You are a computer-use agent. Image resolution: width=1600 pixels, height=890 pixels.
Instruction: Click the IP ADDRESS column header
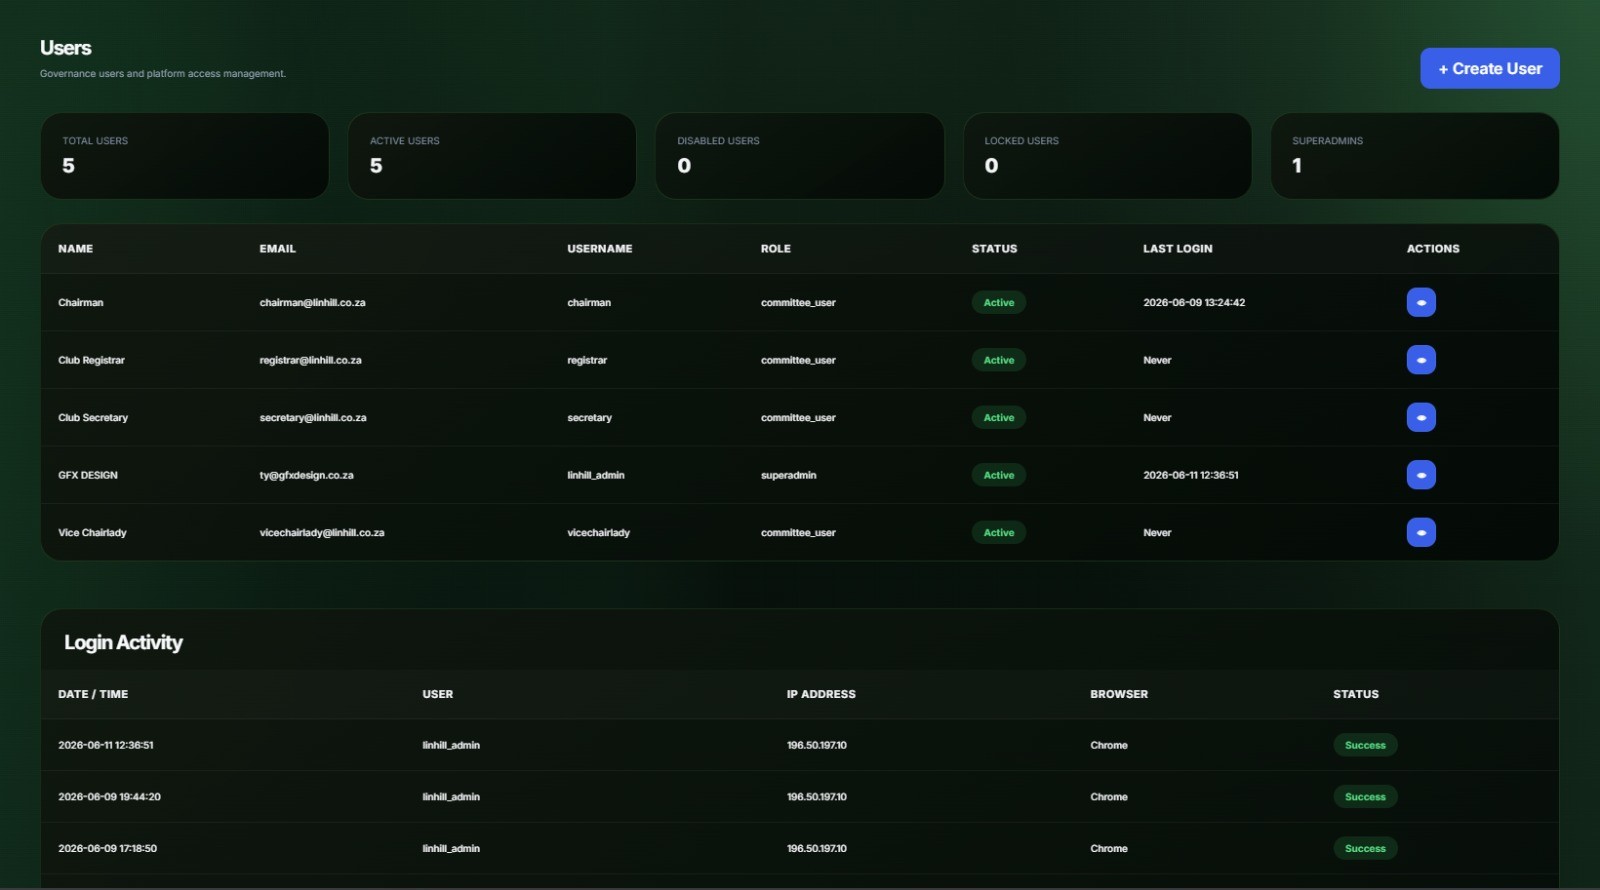(821, 694)
